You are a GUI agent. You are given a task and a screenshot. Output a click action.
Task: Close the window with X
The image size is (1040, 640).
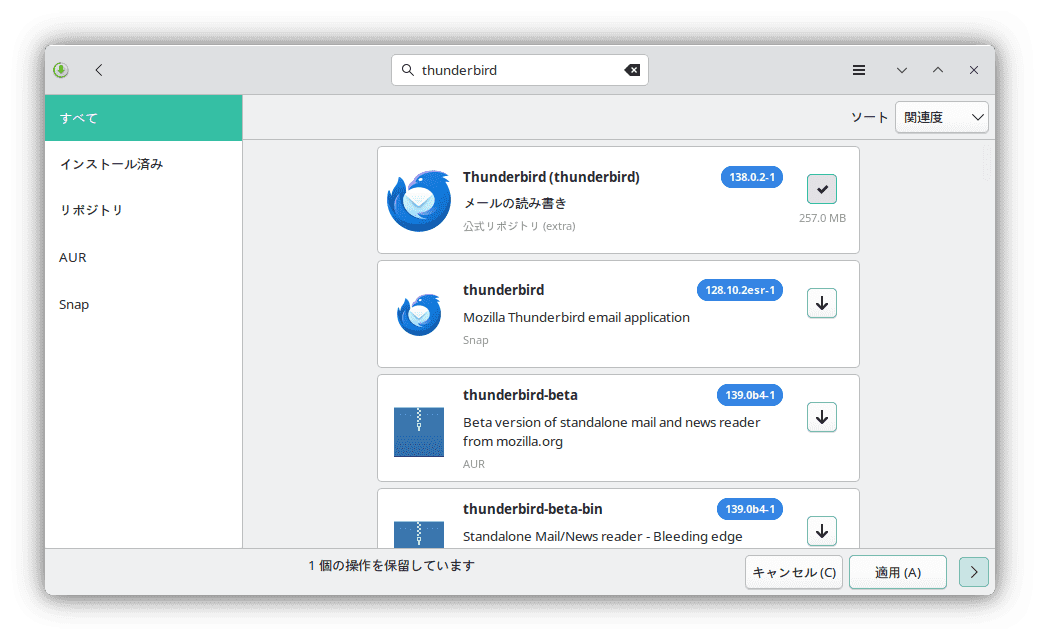pyautogui.click(x=974, y=70)
